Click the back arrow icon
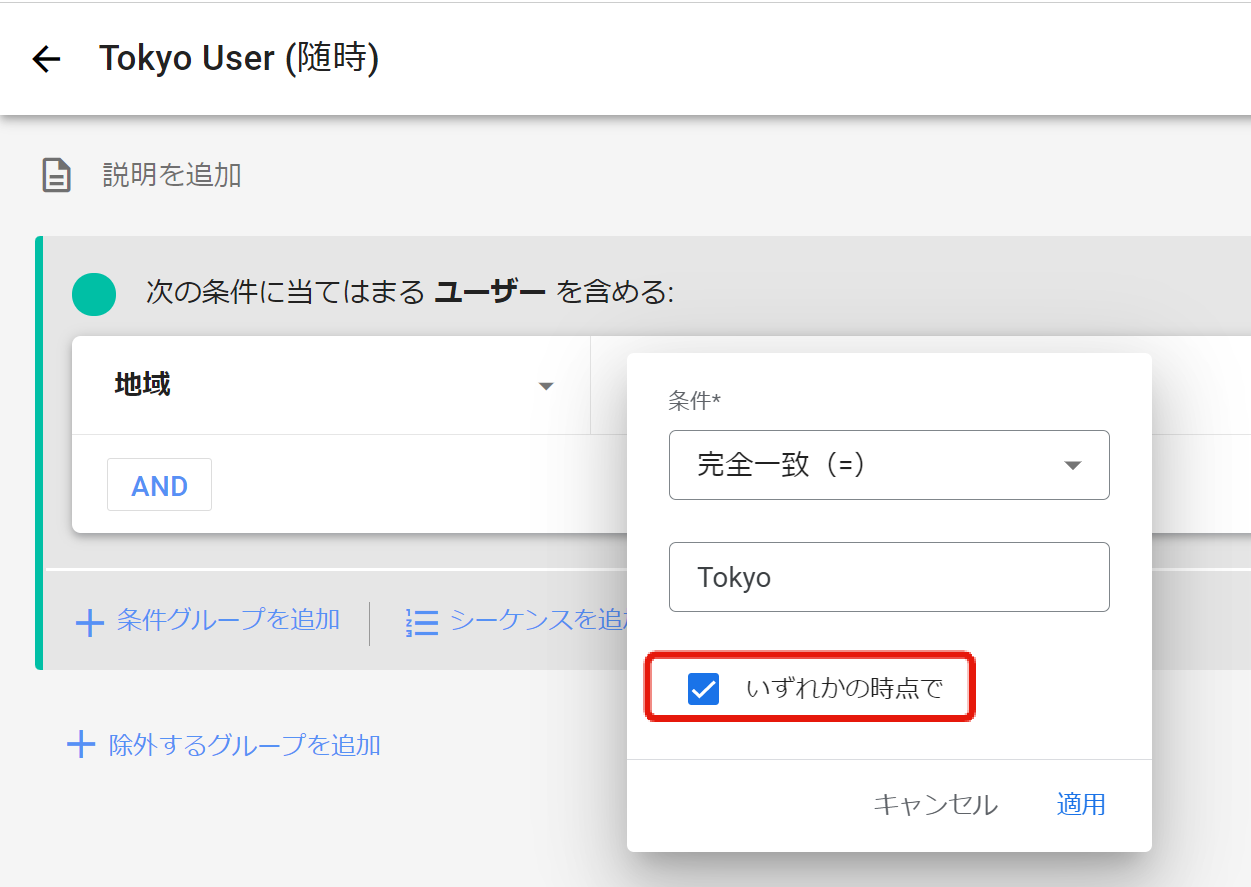The height and width of the screenshot is (887, 1251). coord(46,59)
